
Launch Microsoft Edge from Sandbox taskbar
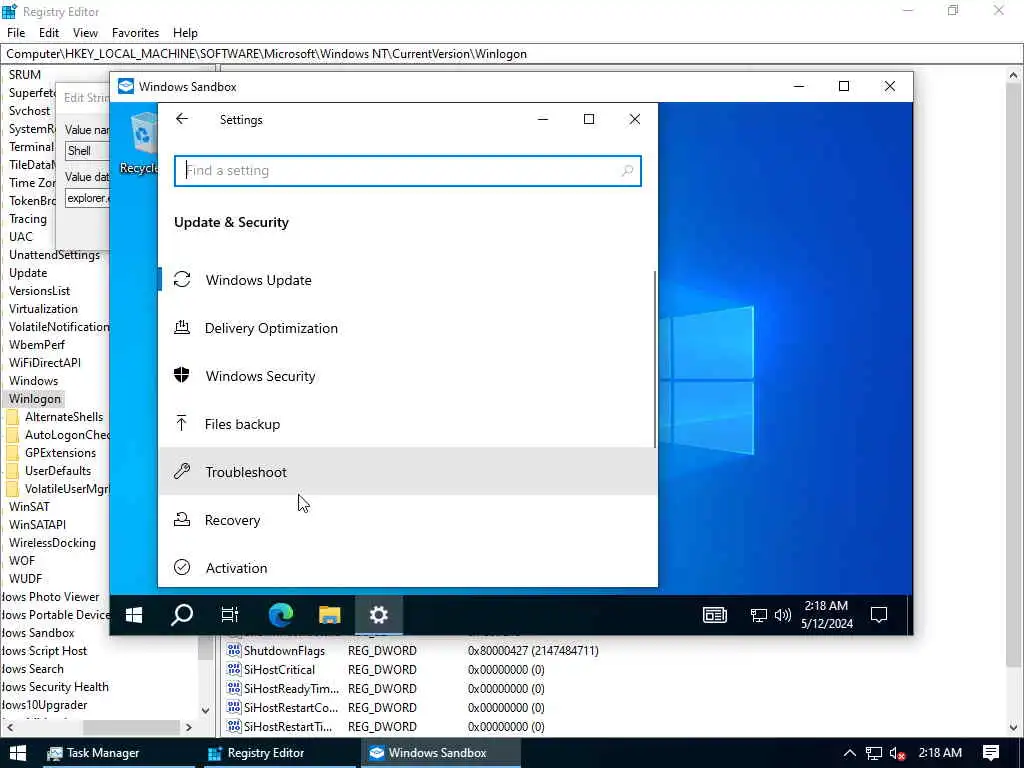(281, 615)
